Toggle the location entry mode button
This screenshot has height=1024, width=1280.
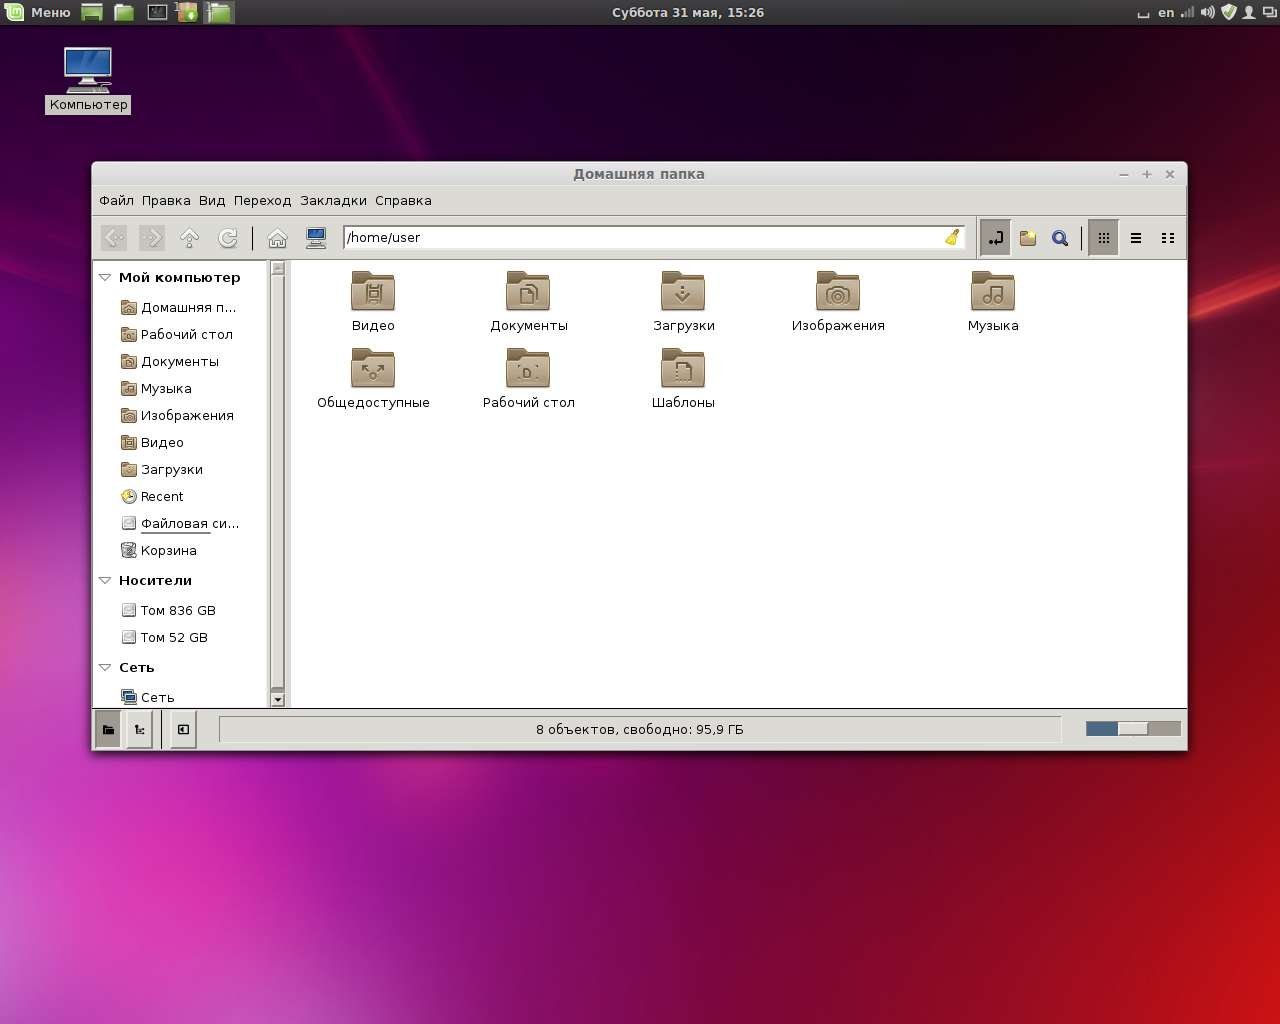pyautogui.click(x=995, y=238)
